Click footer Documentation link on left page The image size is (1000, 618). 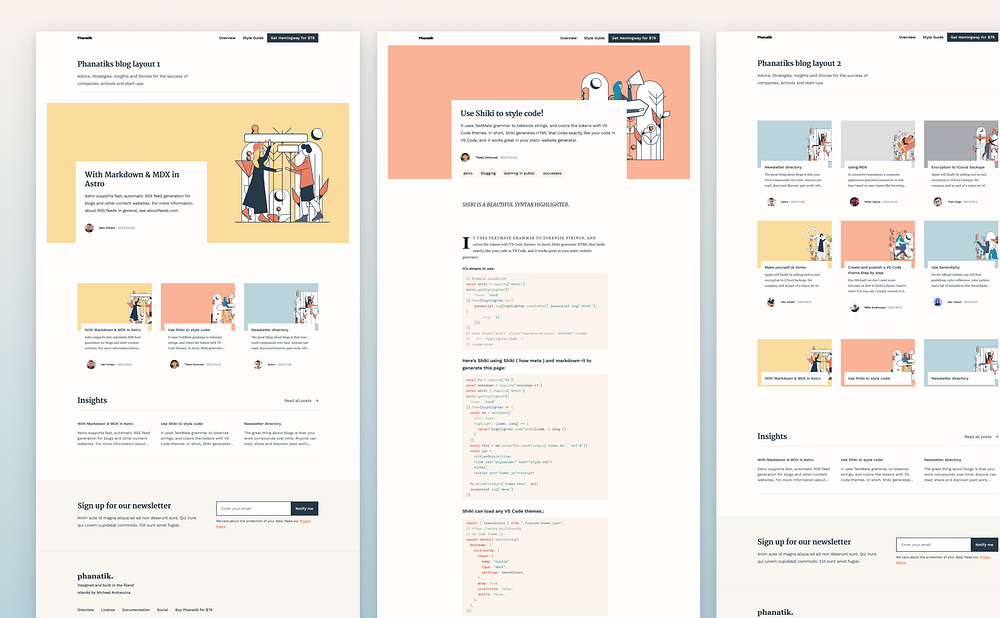click(136, 610)
